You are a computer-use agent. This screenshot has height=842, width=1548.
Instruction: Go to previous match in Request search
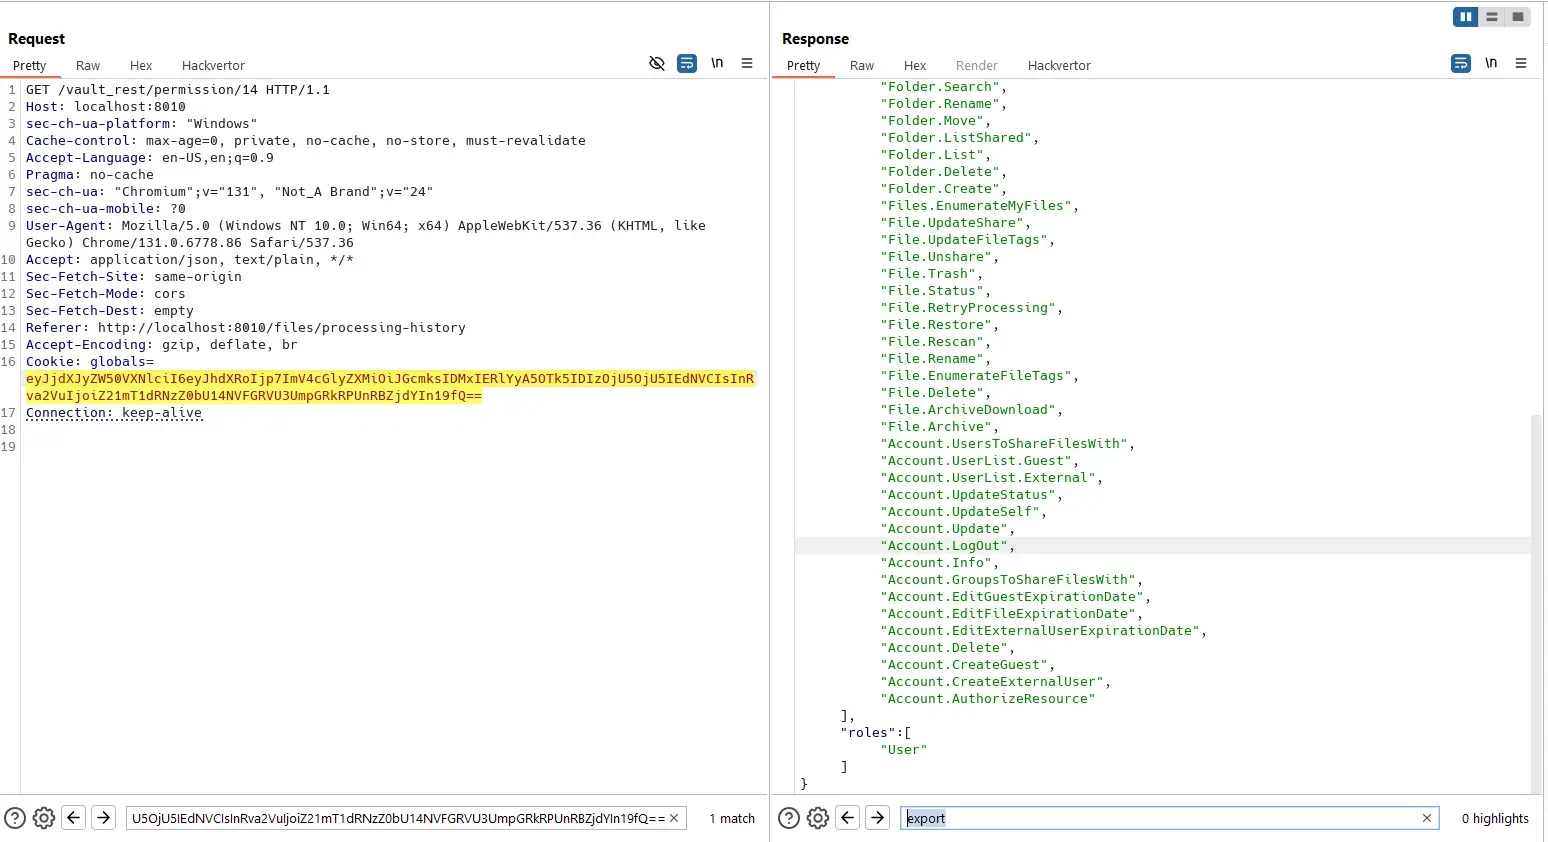coord(73,818)
